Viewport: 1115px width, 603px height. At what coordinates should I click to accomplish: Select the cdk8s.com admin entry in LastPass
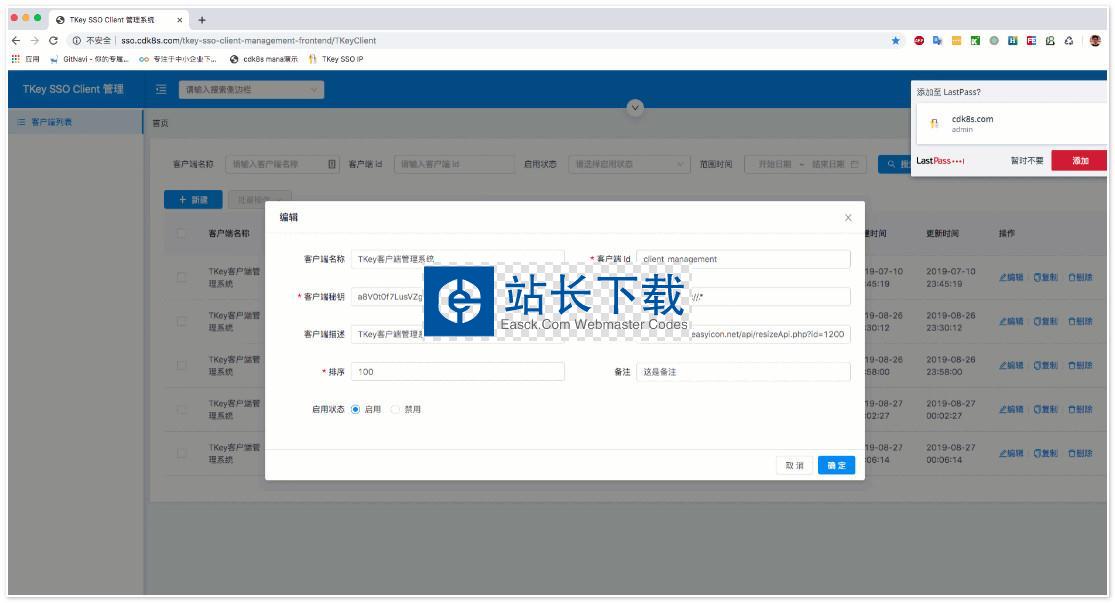[x=1010, y=124]
